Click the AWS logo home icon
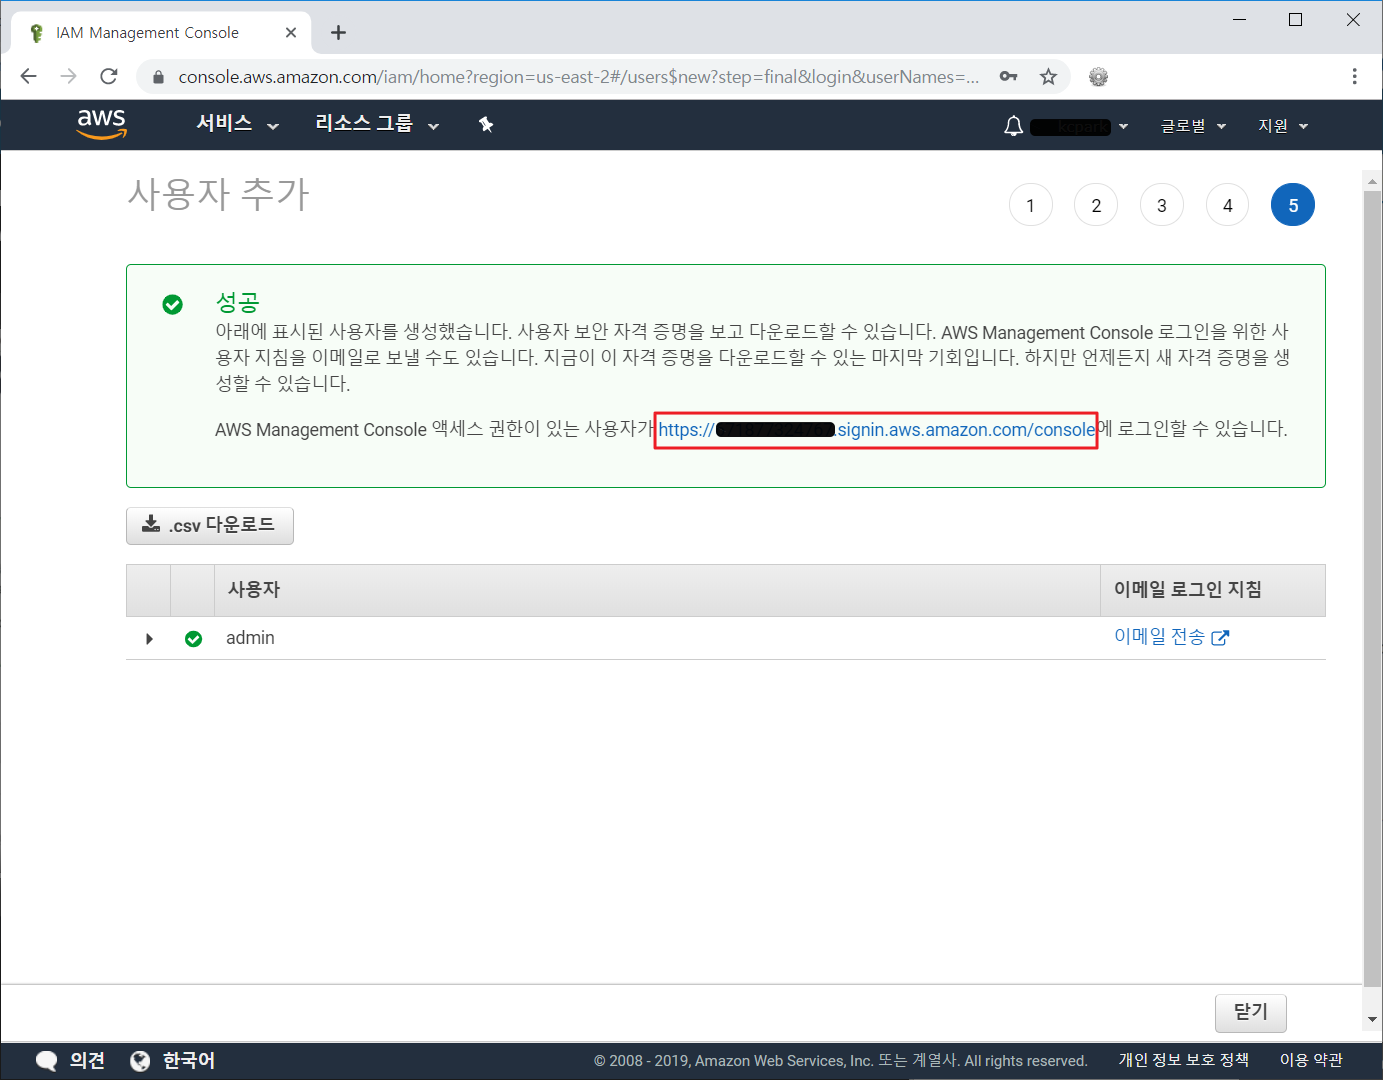The width and height of the screenshot is (1383, 1080). [102, 125]
